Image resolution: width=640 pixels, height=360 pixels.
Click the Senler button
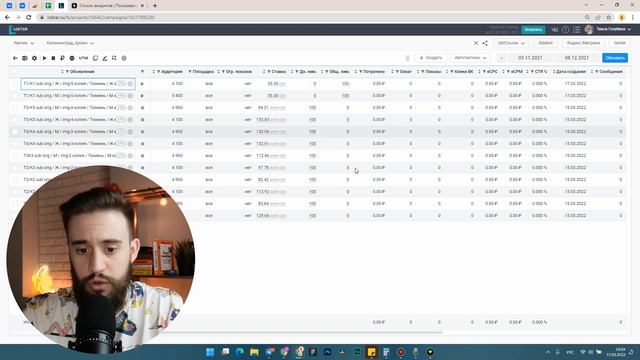tap(620, 43)
